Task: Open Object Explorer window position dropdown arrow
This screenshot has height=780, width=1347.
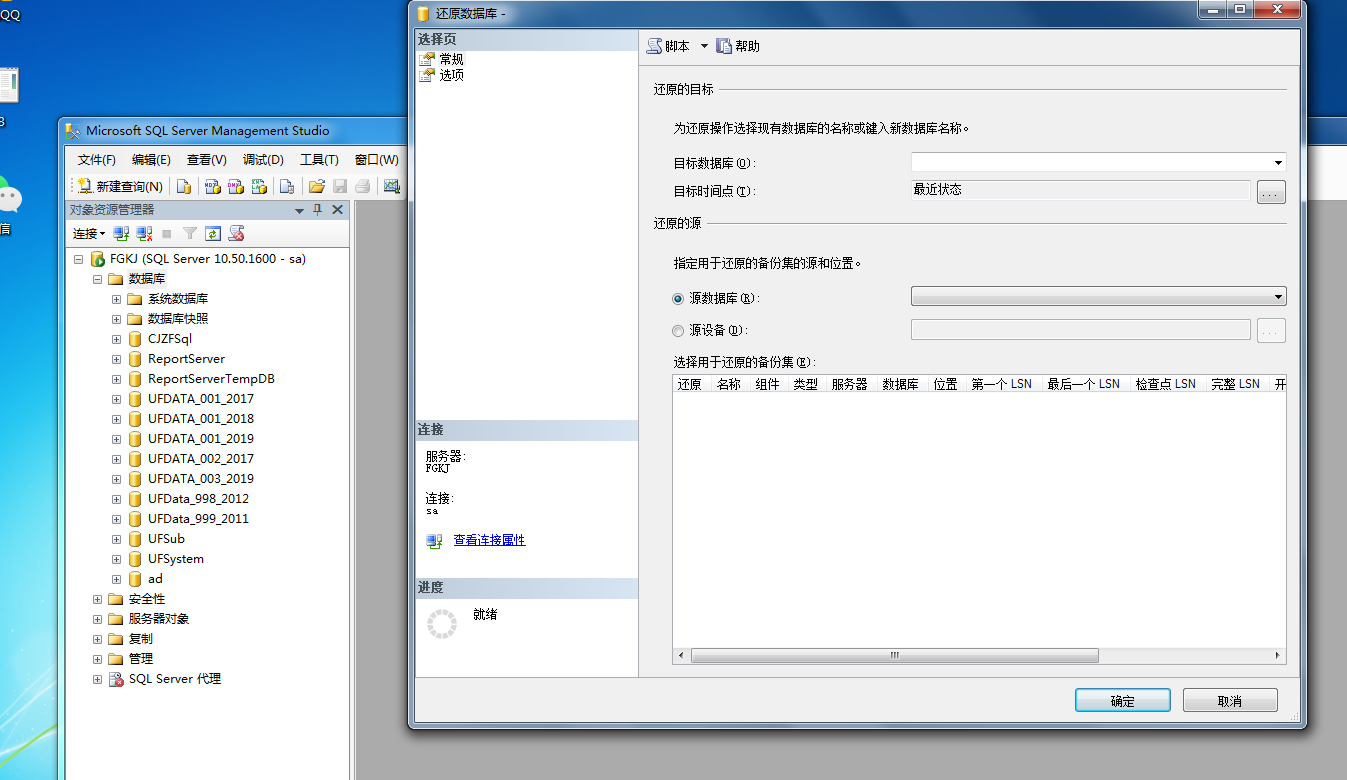Action: (299, 210)
